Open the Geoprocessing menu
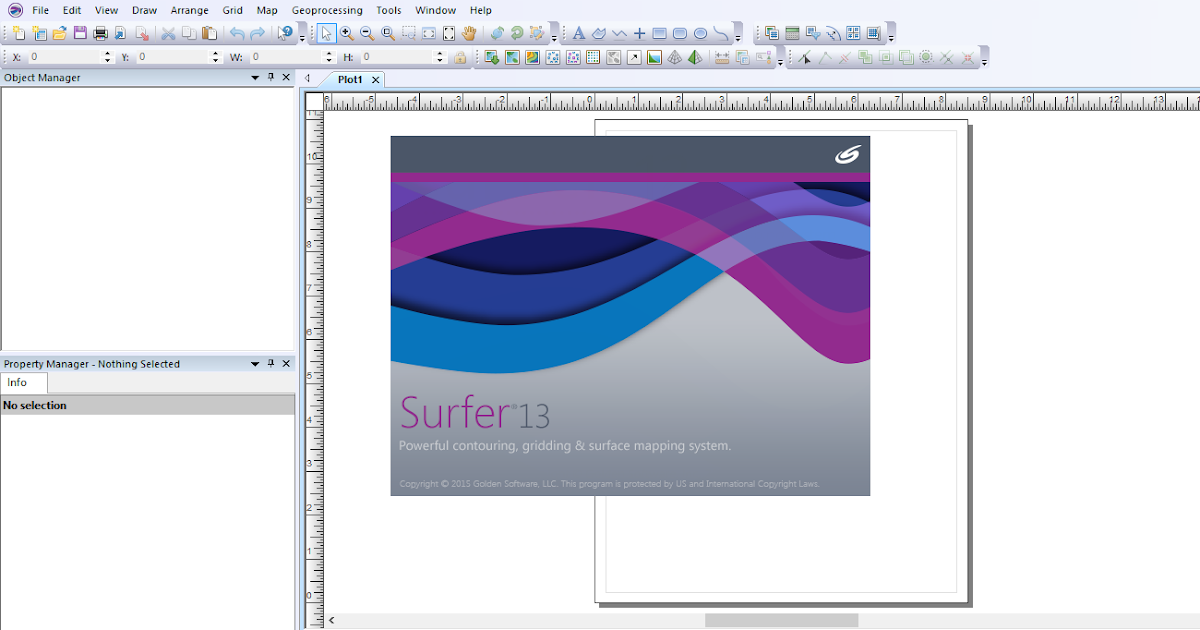The width and height of the screenshot is (1200, 630). (x=327, y=10)
